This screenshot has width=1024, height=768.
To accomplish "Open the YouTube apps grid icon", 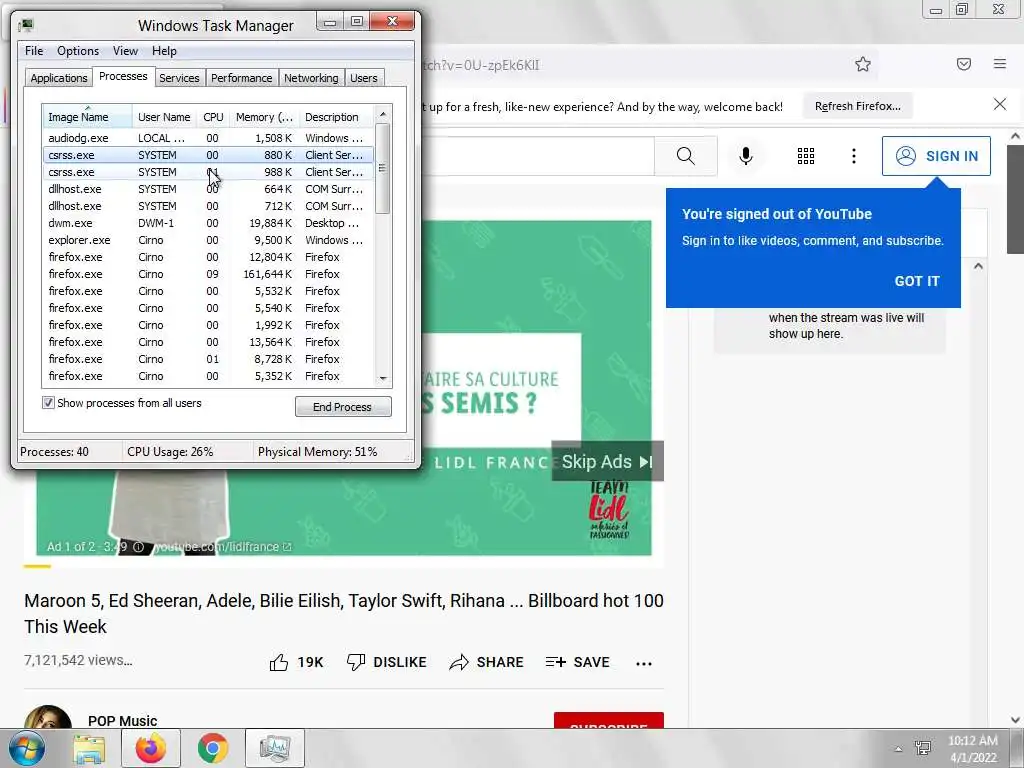I will (806, 156).
